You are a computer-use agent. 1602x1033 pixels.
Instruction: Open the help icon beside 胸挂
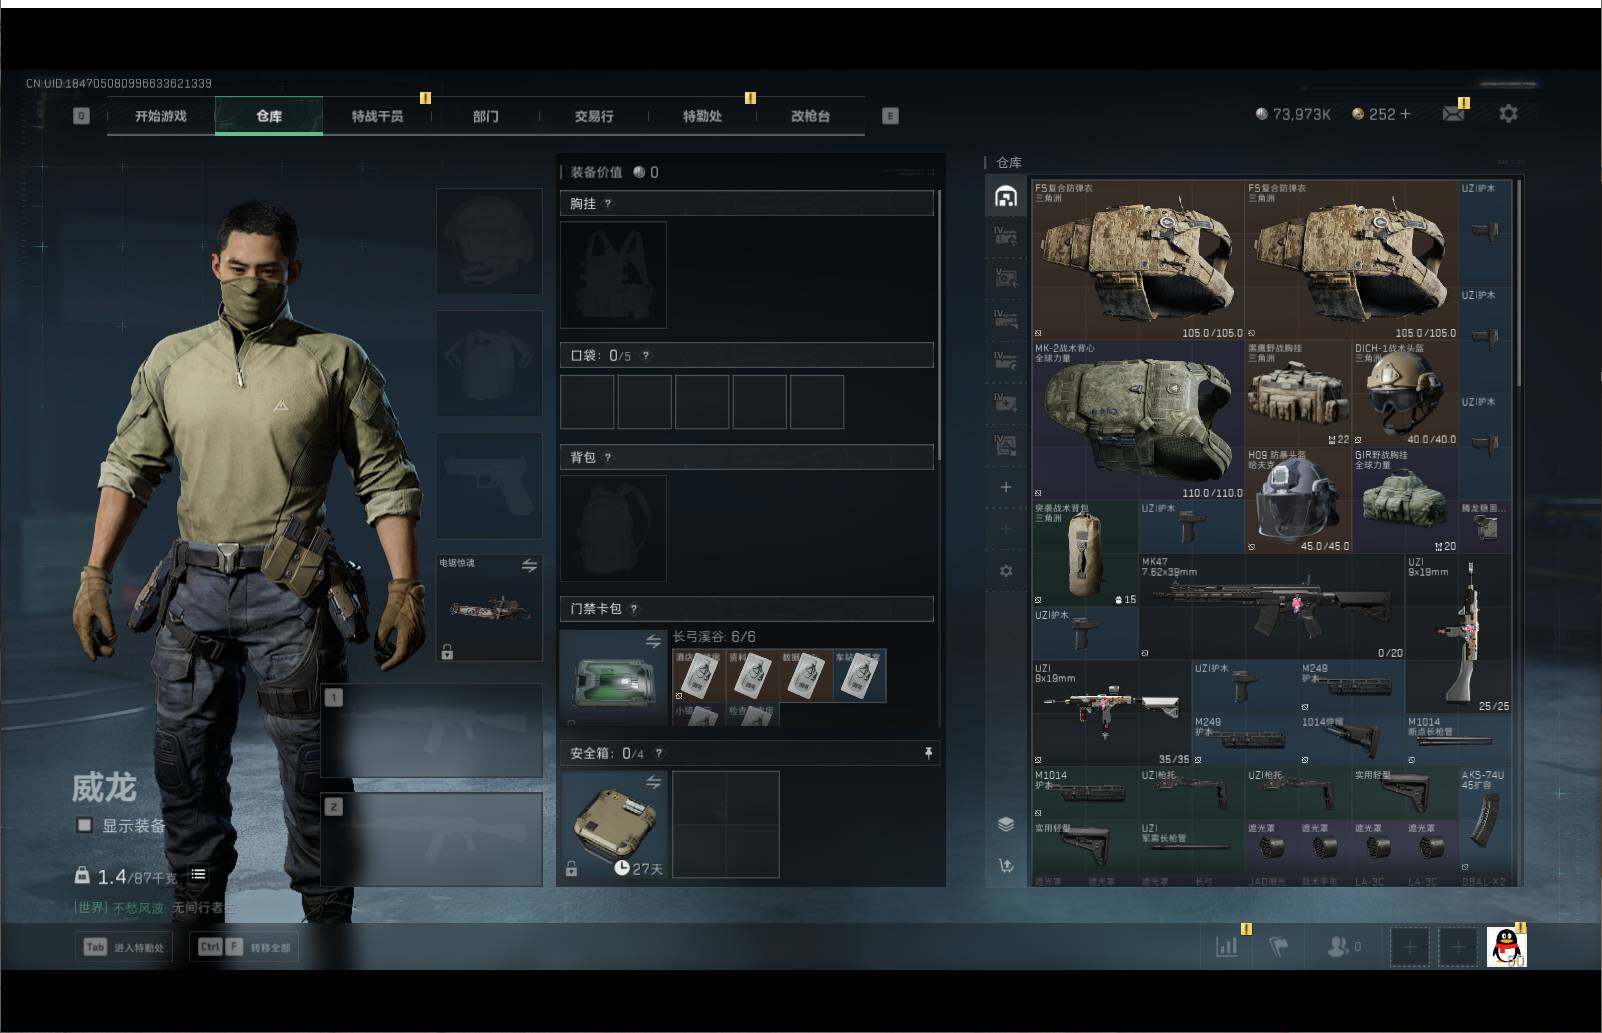(x=608, y=204)
